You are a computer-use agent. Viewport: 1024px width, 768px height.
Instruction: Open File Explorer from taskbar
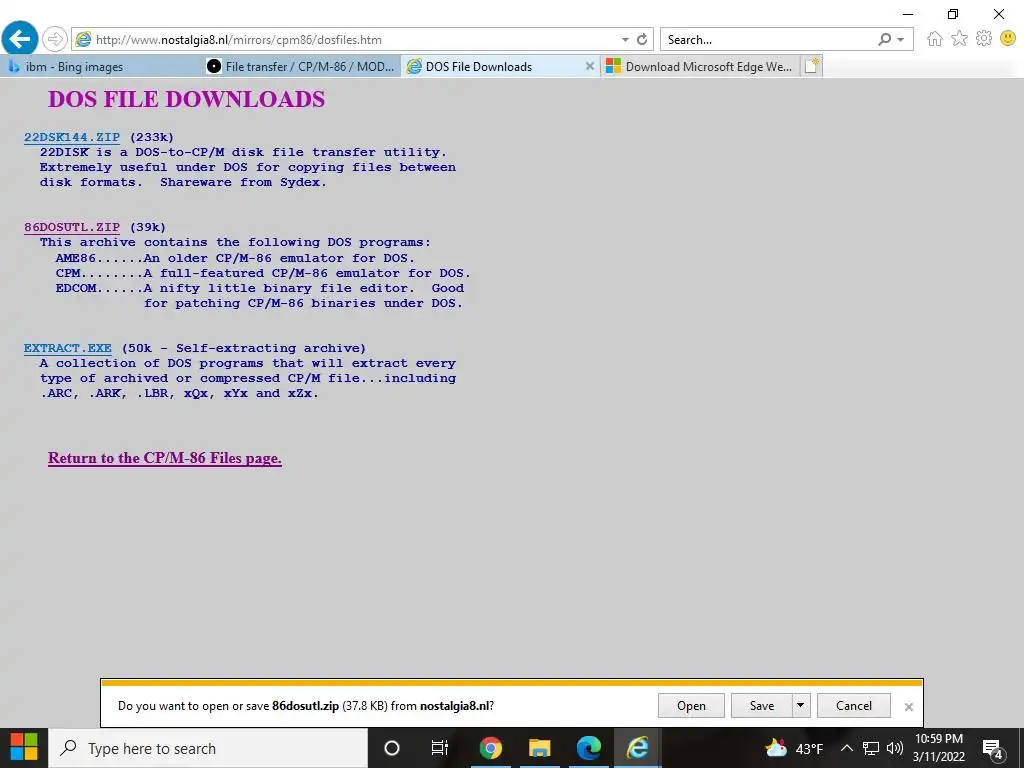(539, 748)
